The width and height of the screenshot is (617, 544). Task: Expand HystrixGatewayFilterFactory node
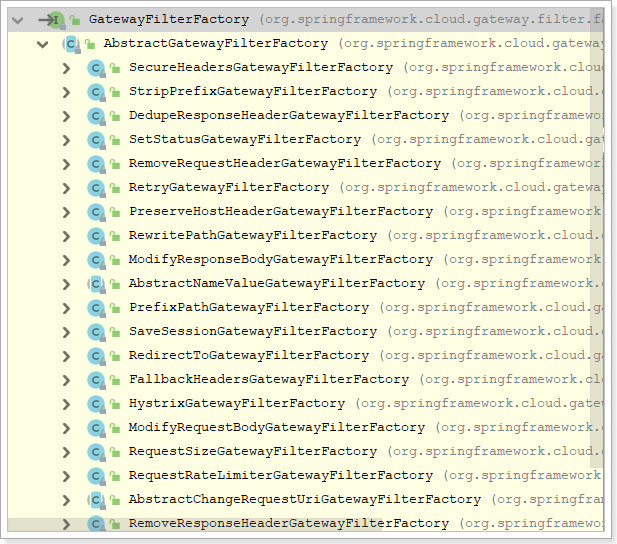click(66, 405)
